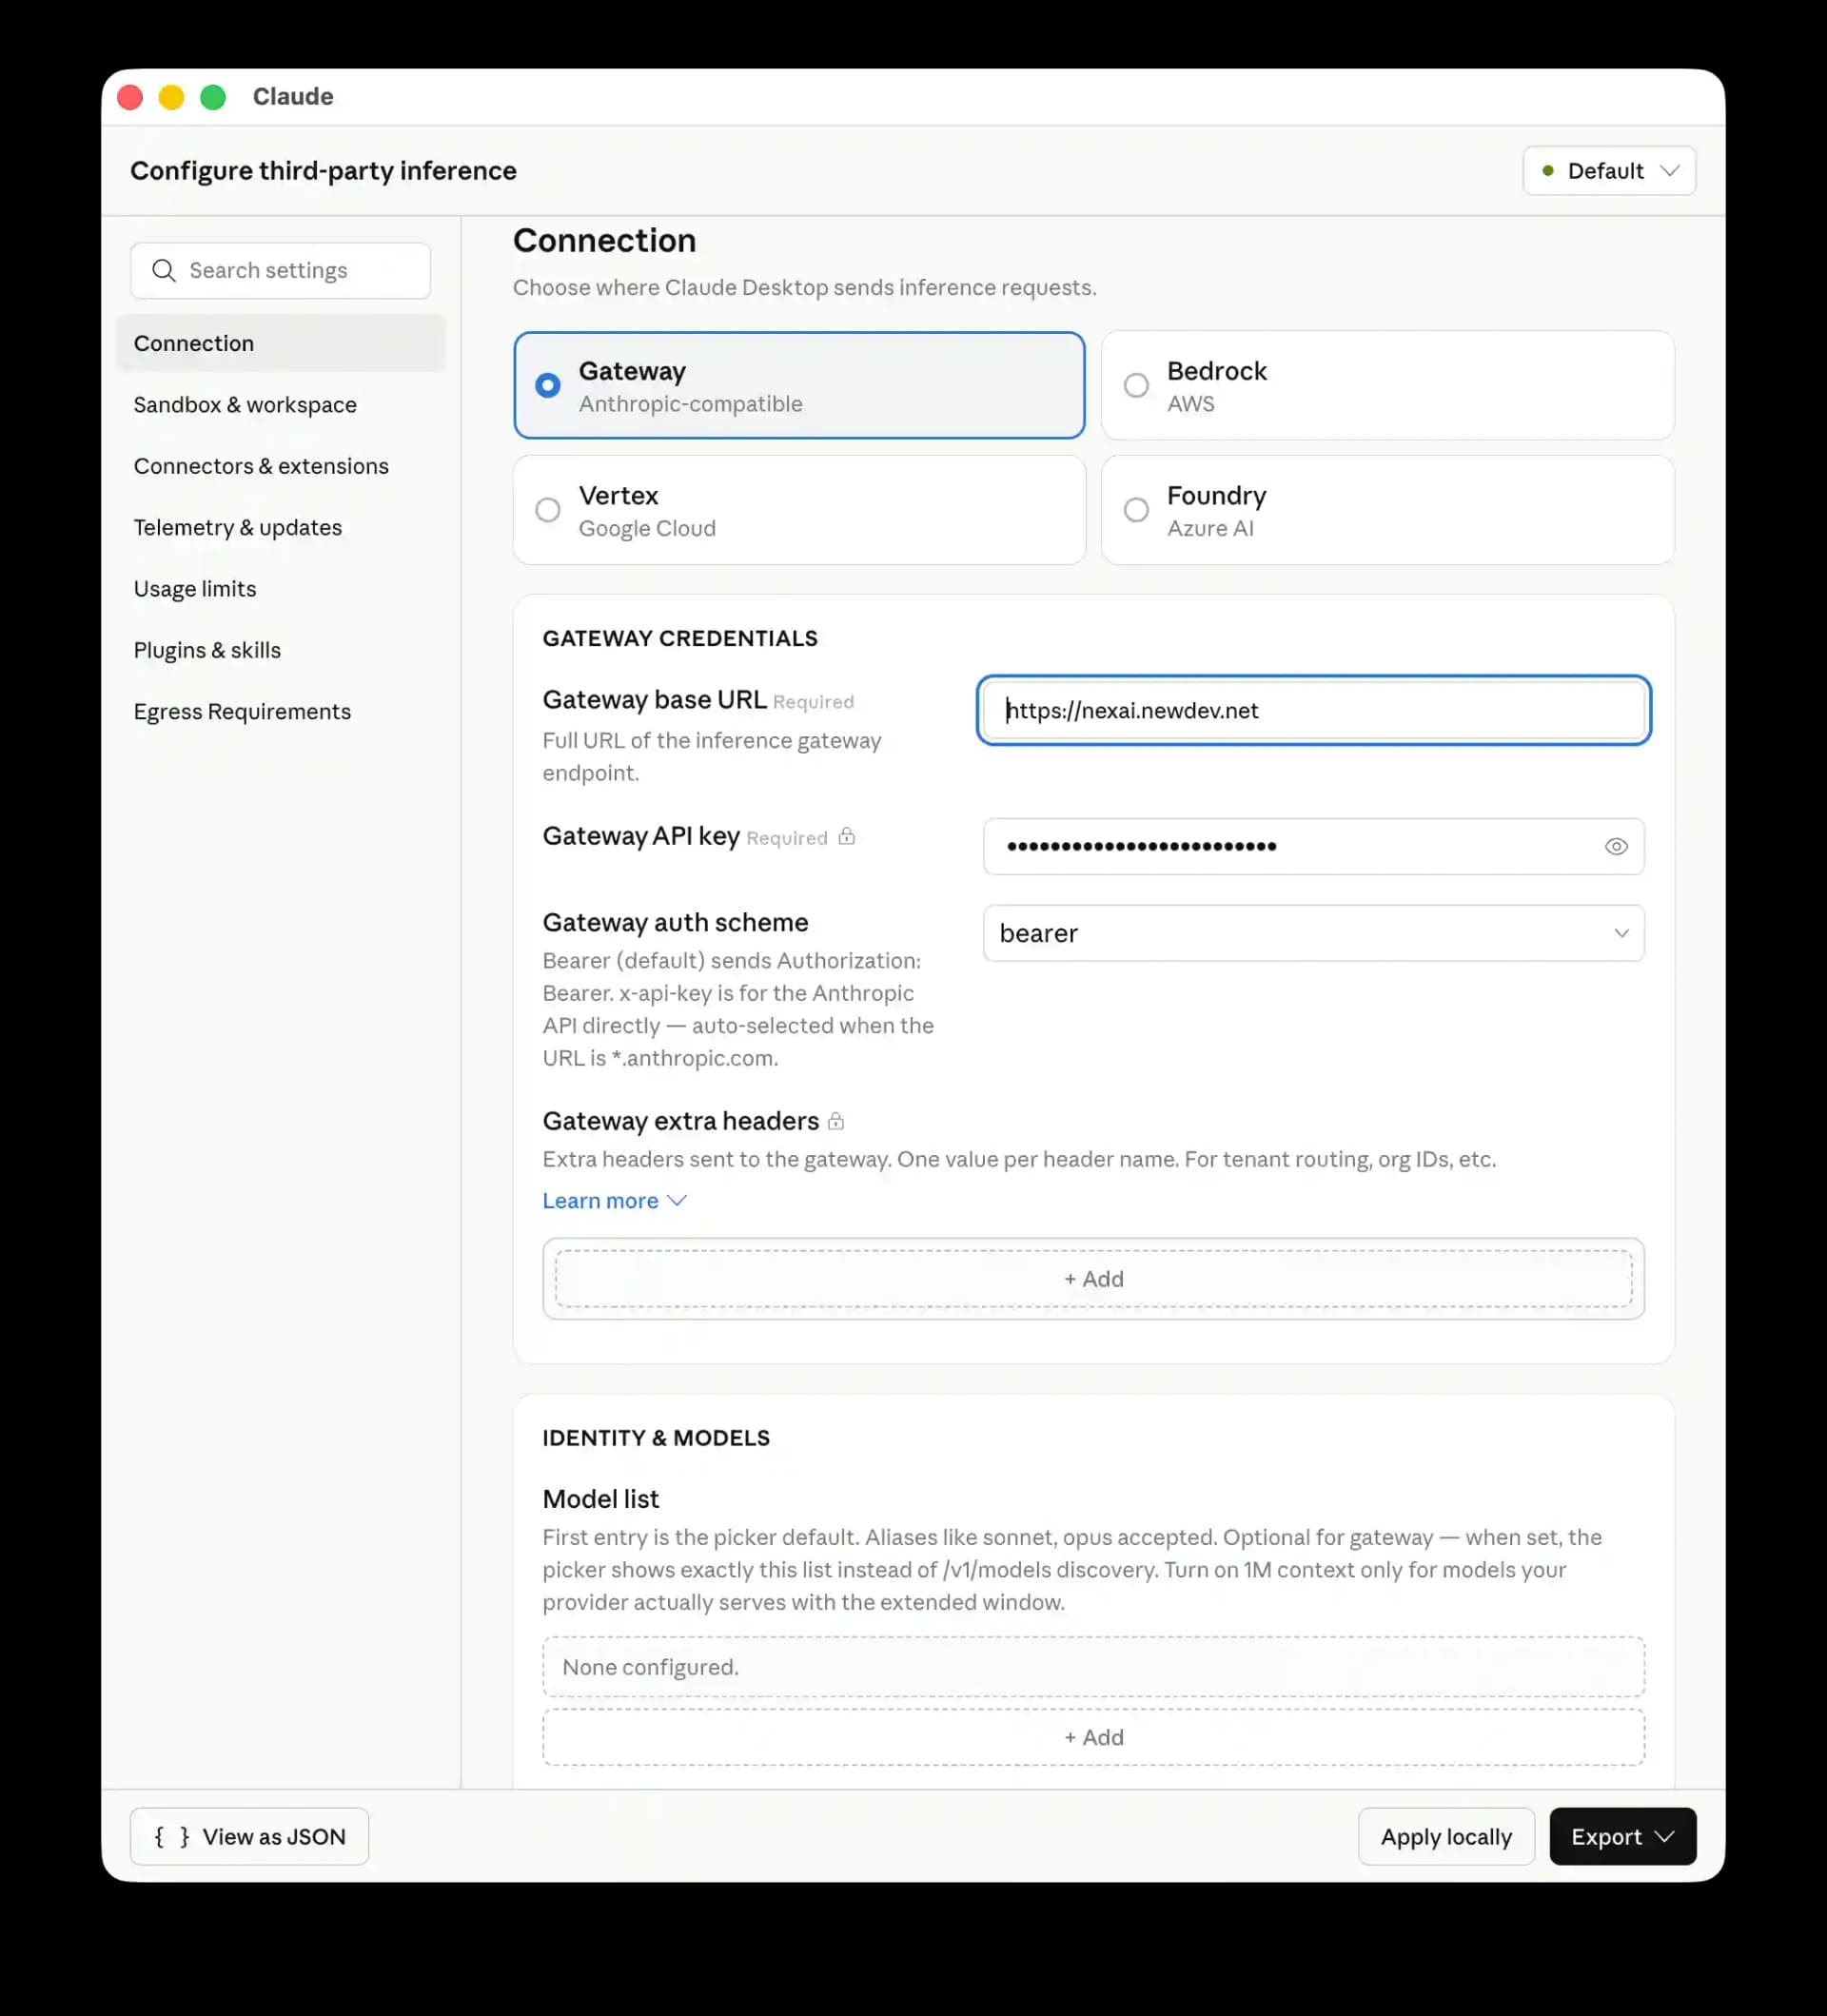The width and height of the screenshot is (1827, 2016).
Task: Open Connectors & extensions section
Action: point(280,466)
